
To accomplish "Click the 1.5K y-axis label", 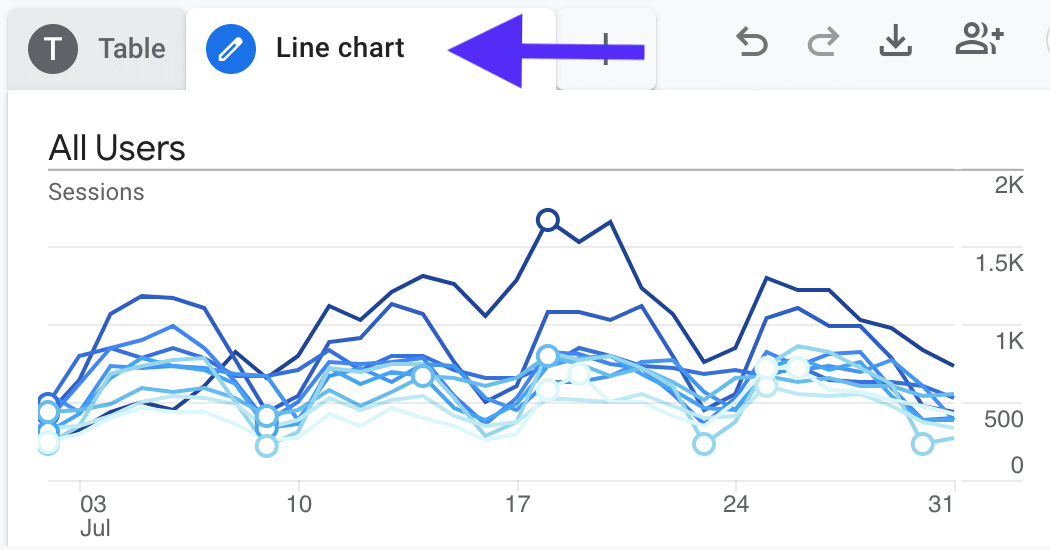I will (x=999, y=263).
